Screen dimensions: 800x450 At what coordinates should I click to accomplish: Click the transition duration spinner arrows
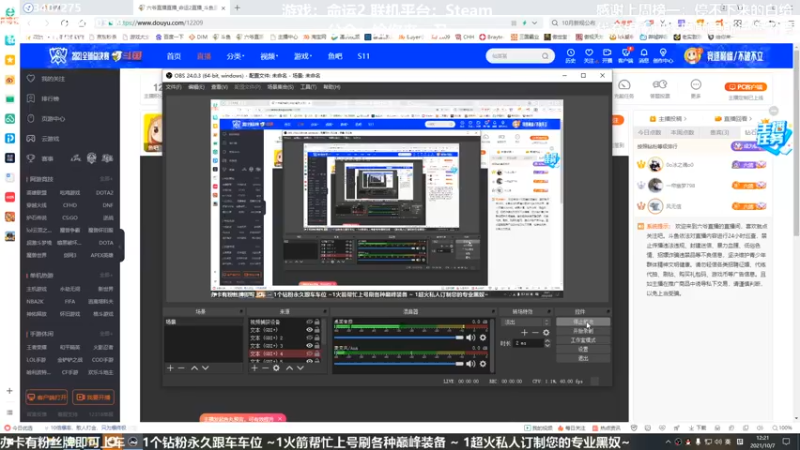pos(547,343)
